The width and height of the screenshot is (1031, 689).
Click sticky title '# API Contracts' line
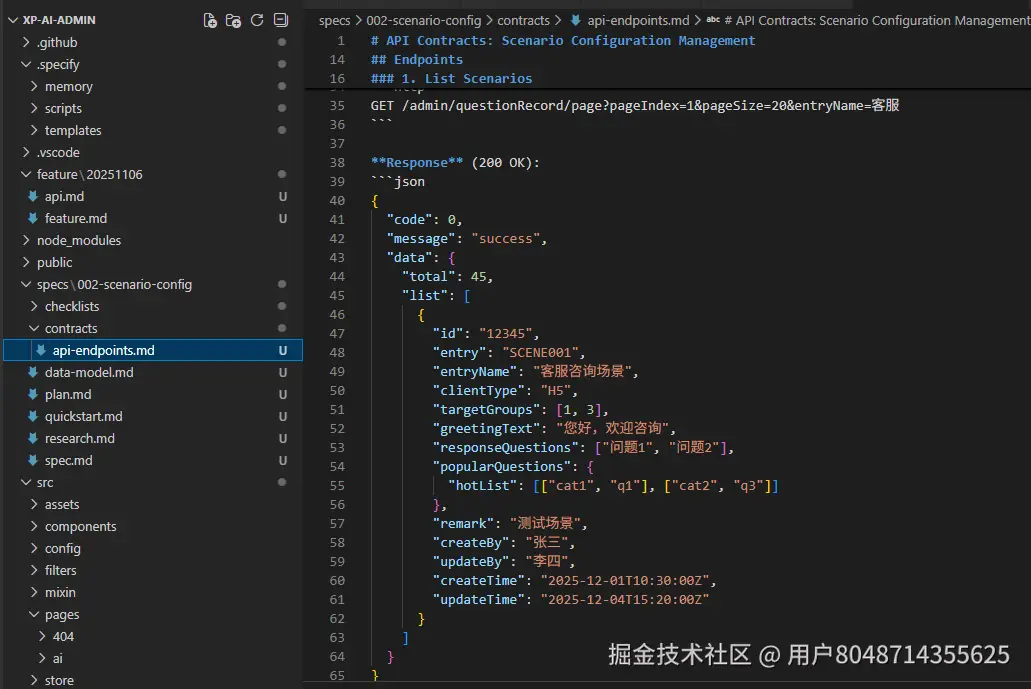(x=563, y=40)
